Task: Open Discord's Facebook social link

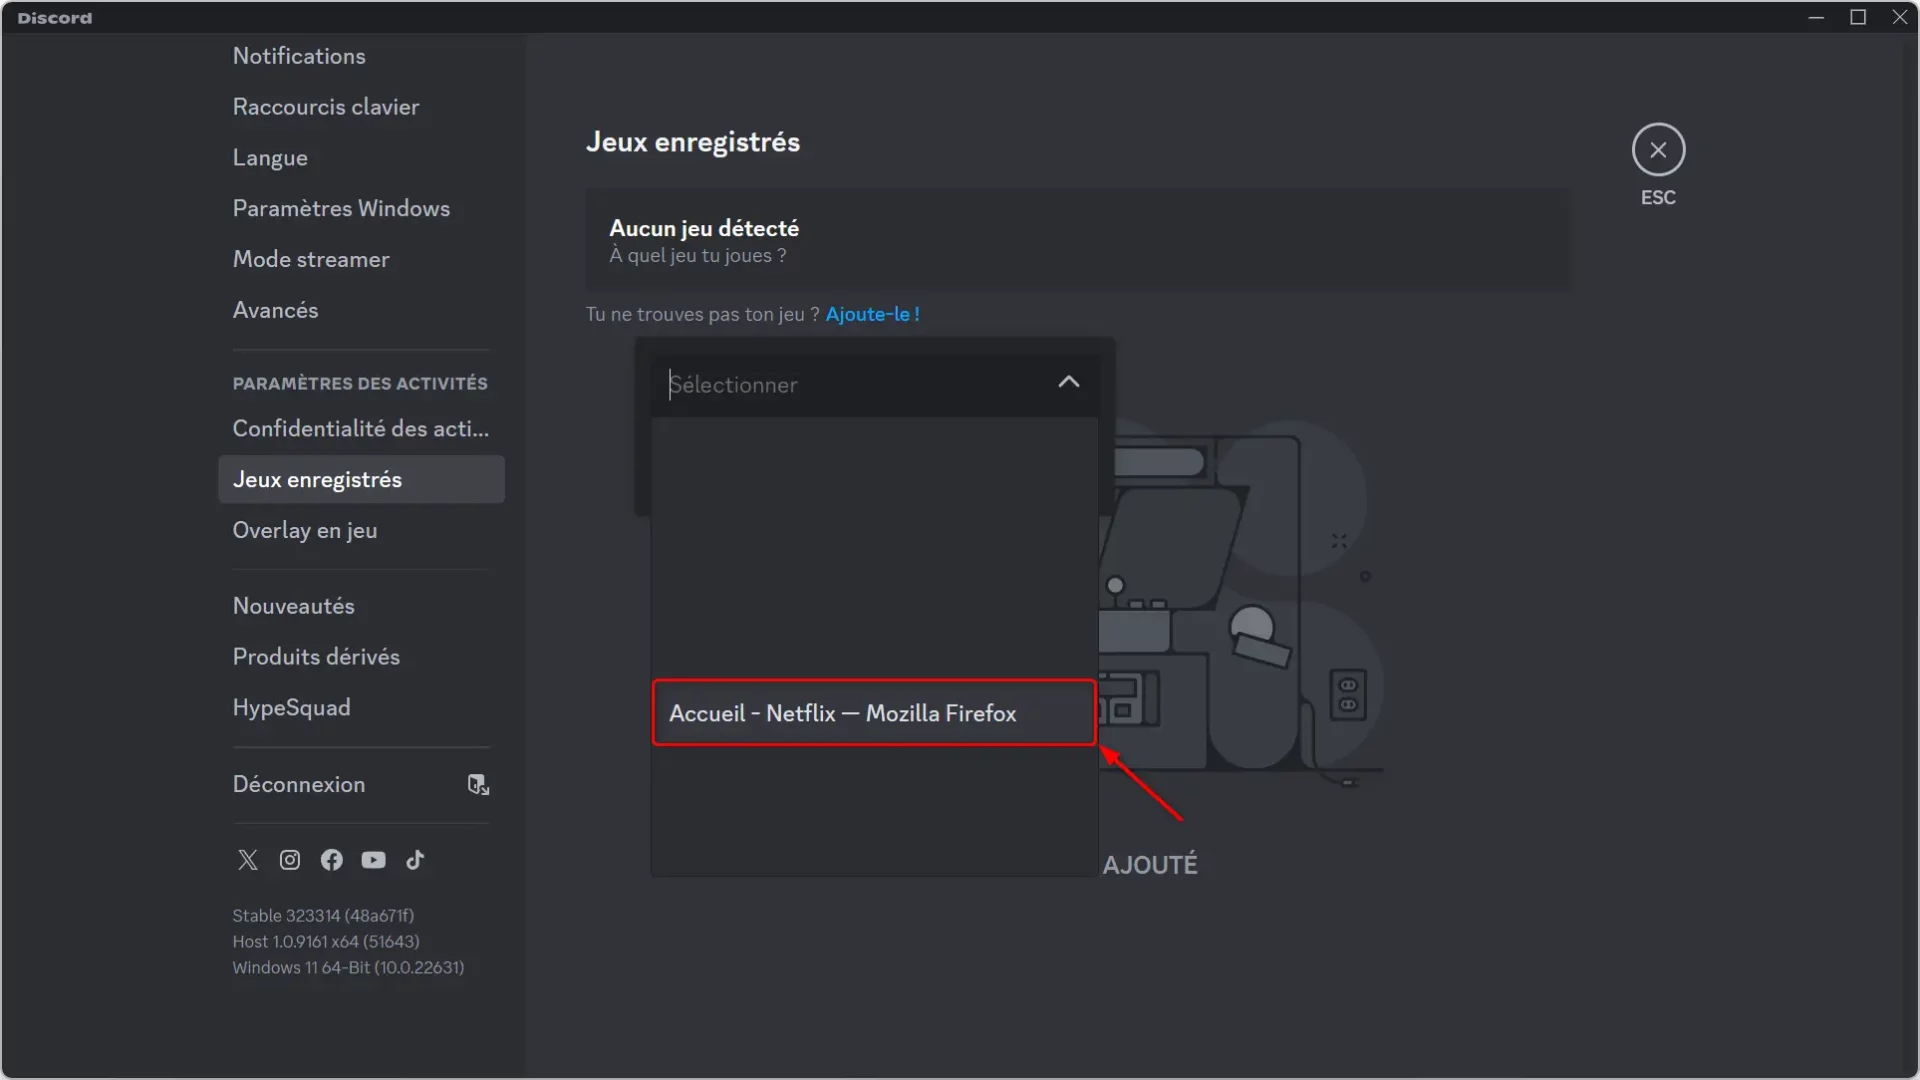Action: click(331, 860)
